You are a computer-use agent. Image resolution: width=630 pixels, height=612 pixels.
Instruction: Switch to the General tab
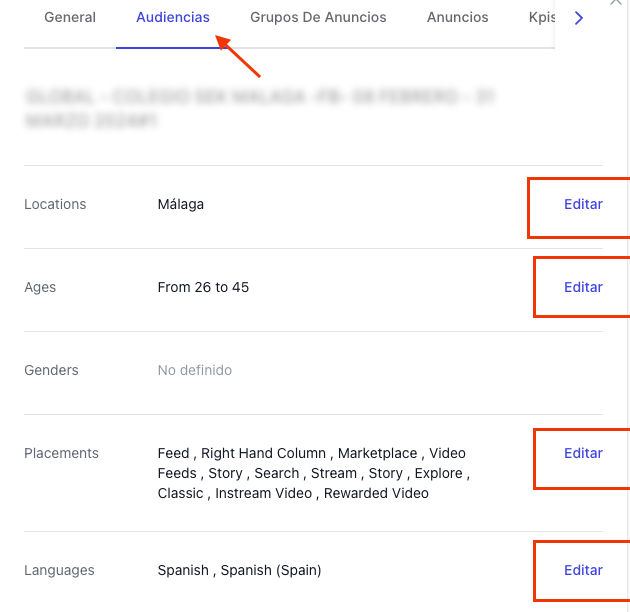click(x=70, y=17)
